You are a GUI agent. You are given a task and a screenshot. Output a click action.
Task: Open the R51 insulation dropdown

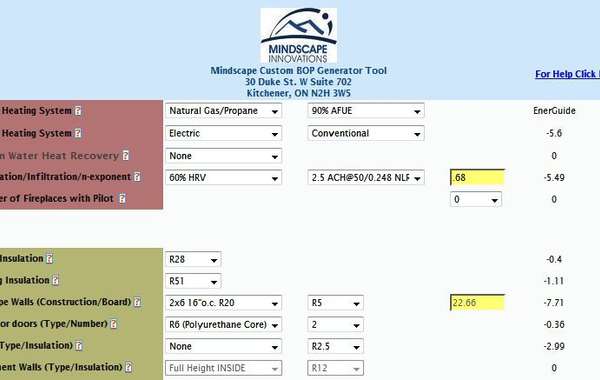pos(193,281)
